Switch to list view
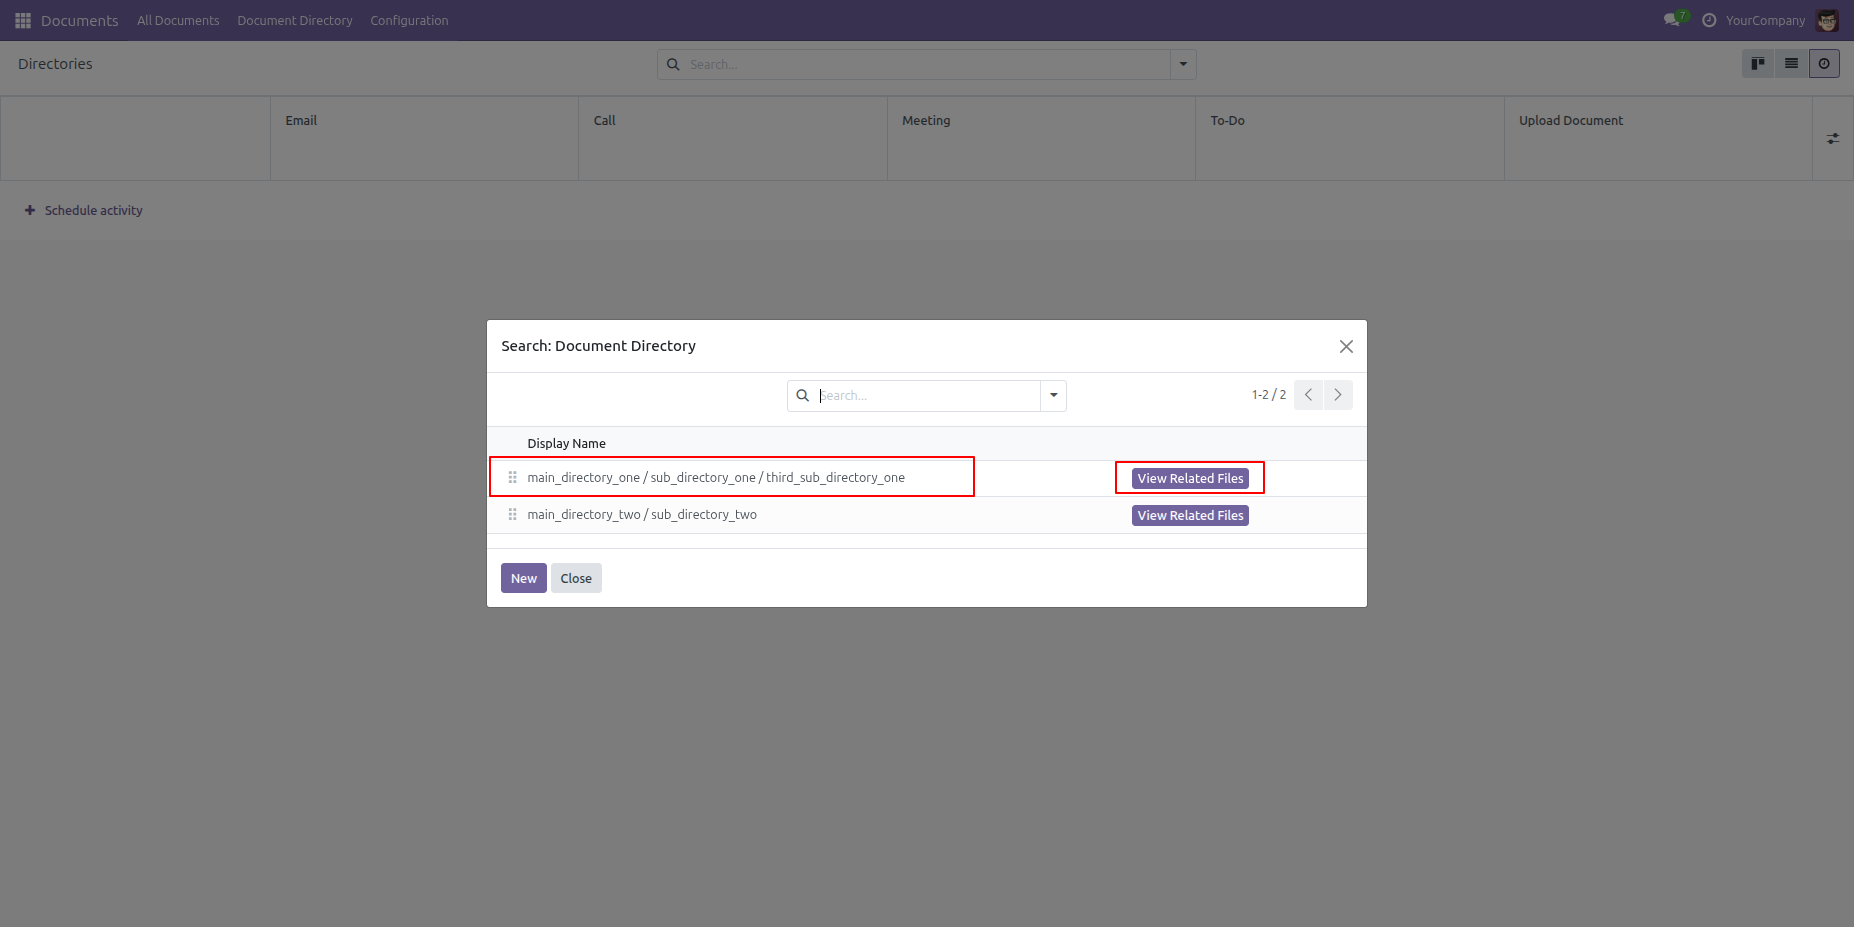Viewport: 1854px width, 927px height. tap(1791, 64)
